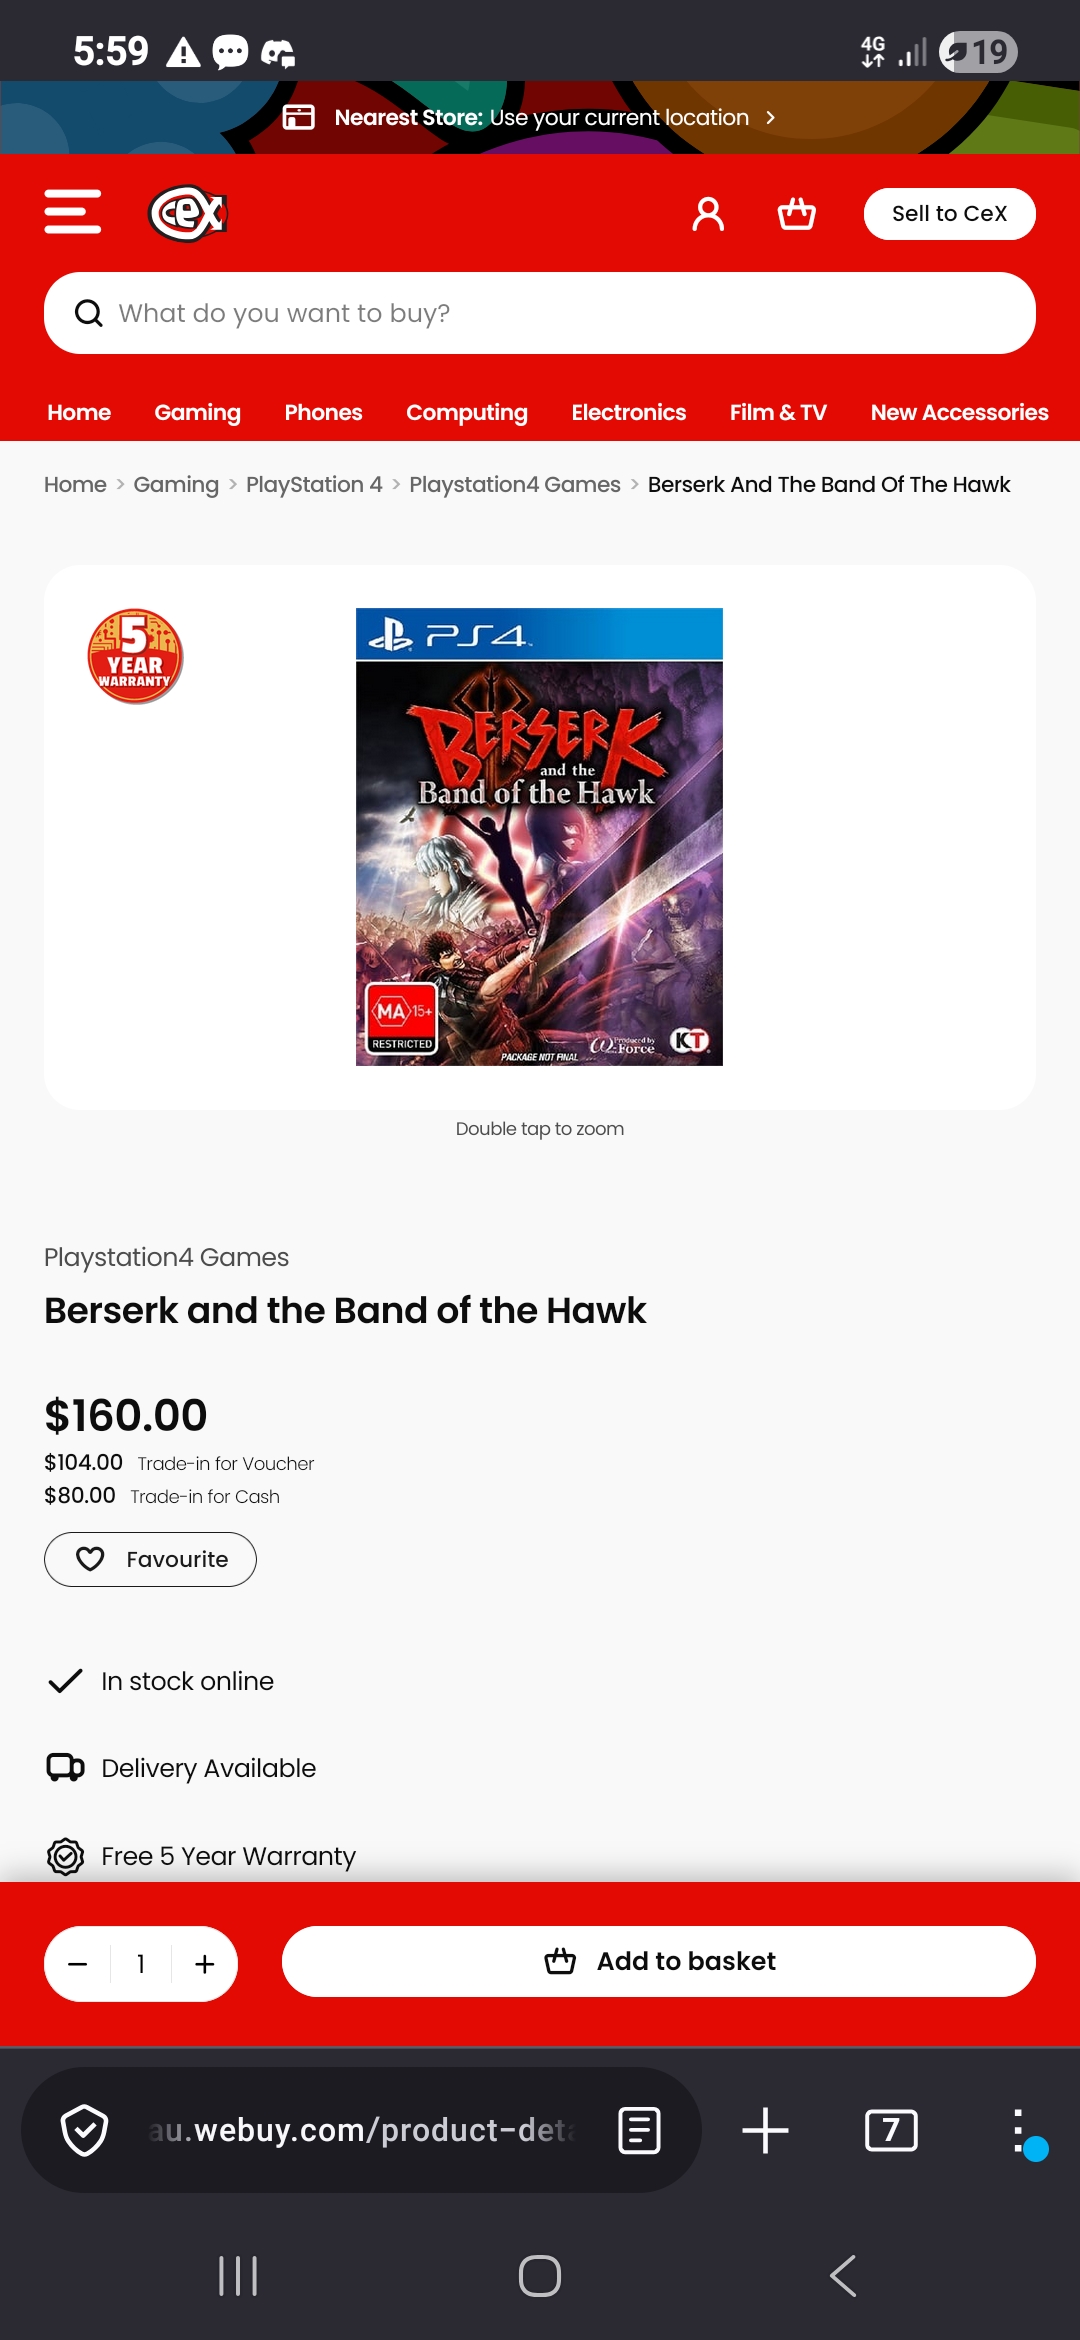The height and width of the screenshot is (2340, 1080).
Task: Open the hamburger menu
Action: [73, 213]
